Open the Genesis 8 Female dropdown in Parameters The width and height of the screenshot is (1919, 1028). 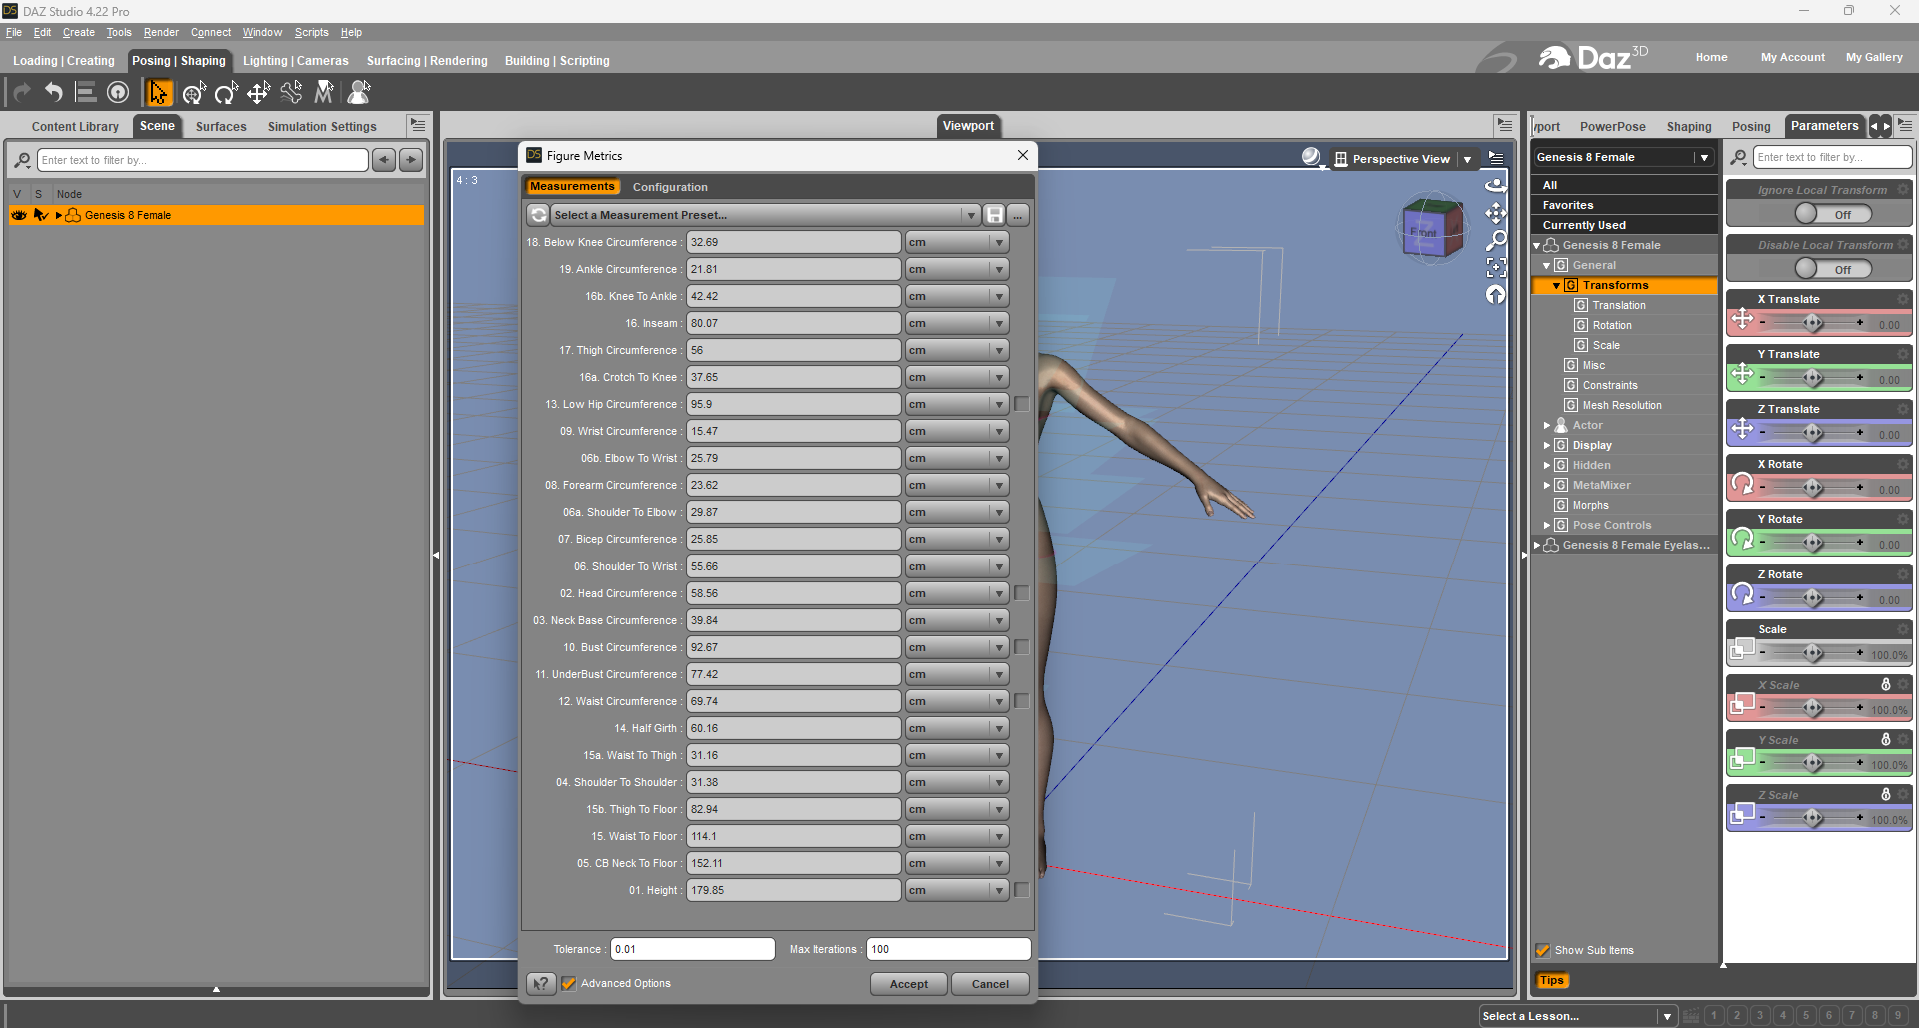click(x=1622, y=157)
